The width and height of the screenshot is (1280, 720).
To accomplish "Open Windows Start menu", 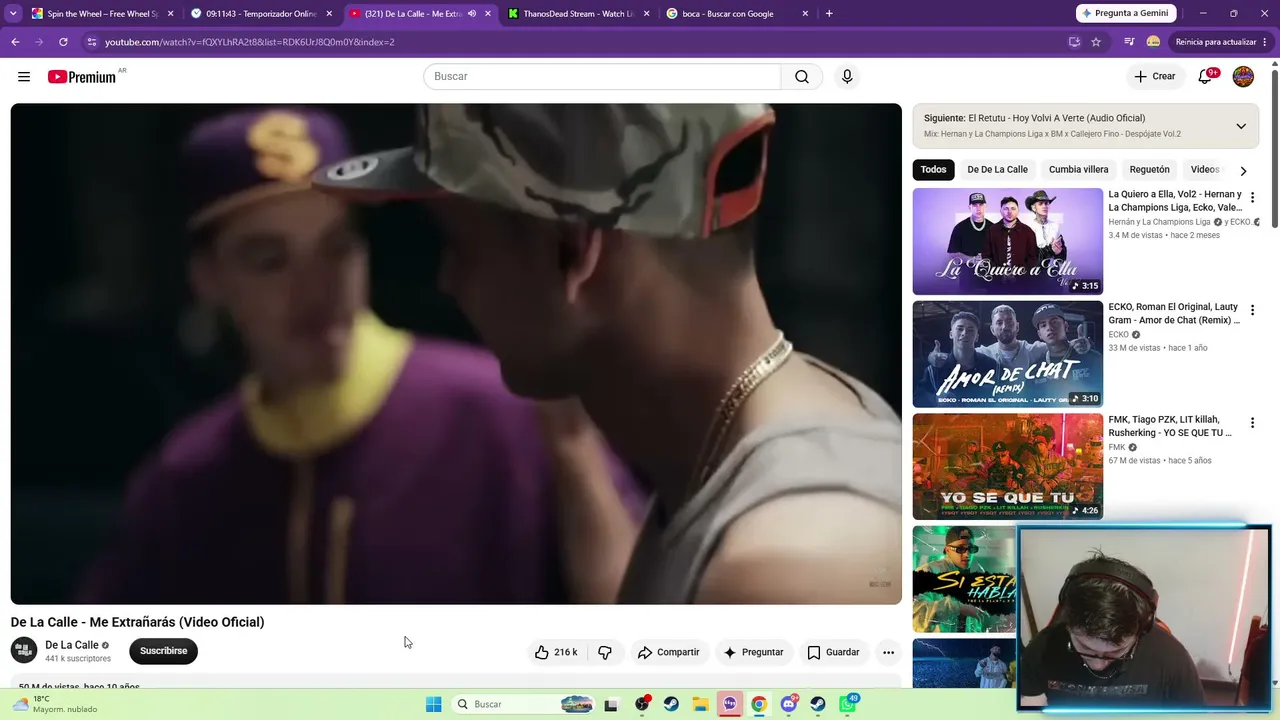I will 433,704.
